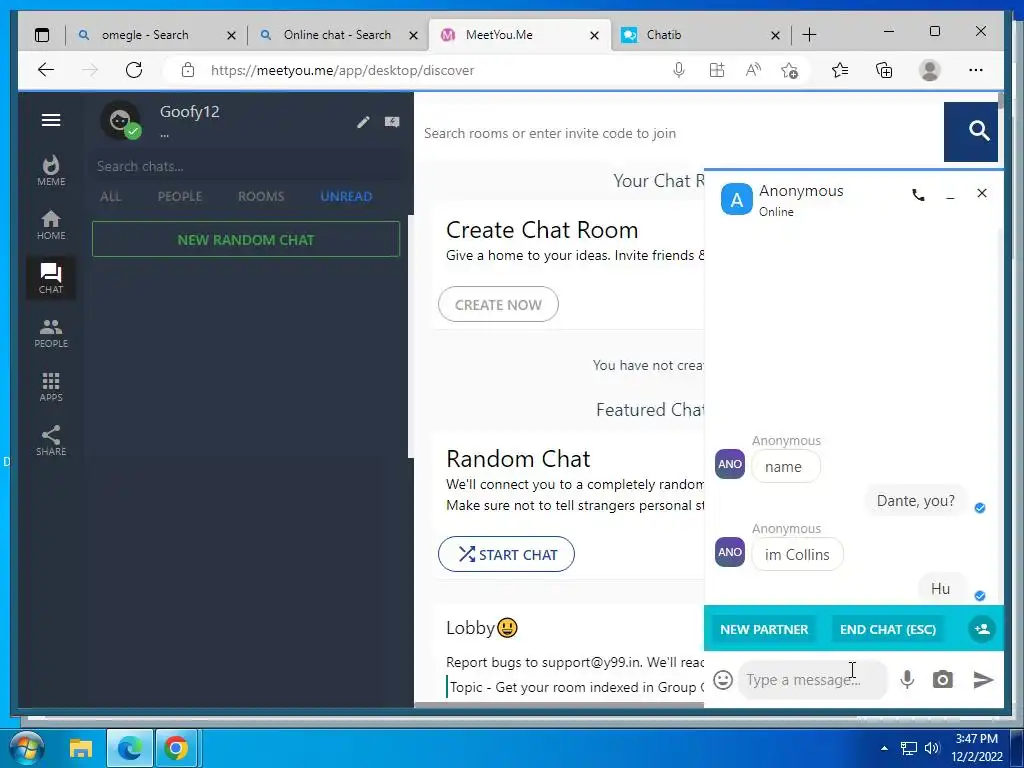Click the message icon next to the pencil

pos(392,122)
